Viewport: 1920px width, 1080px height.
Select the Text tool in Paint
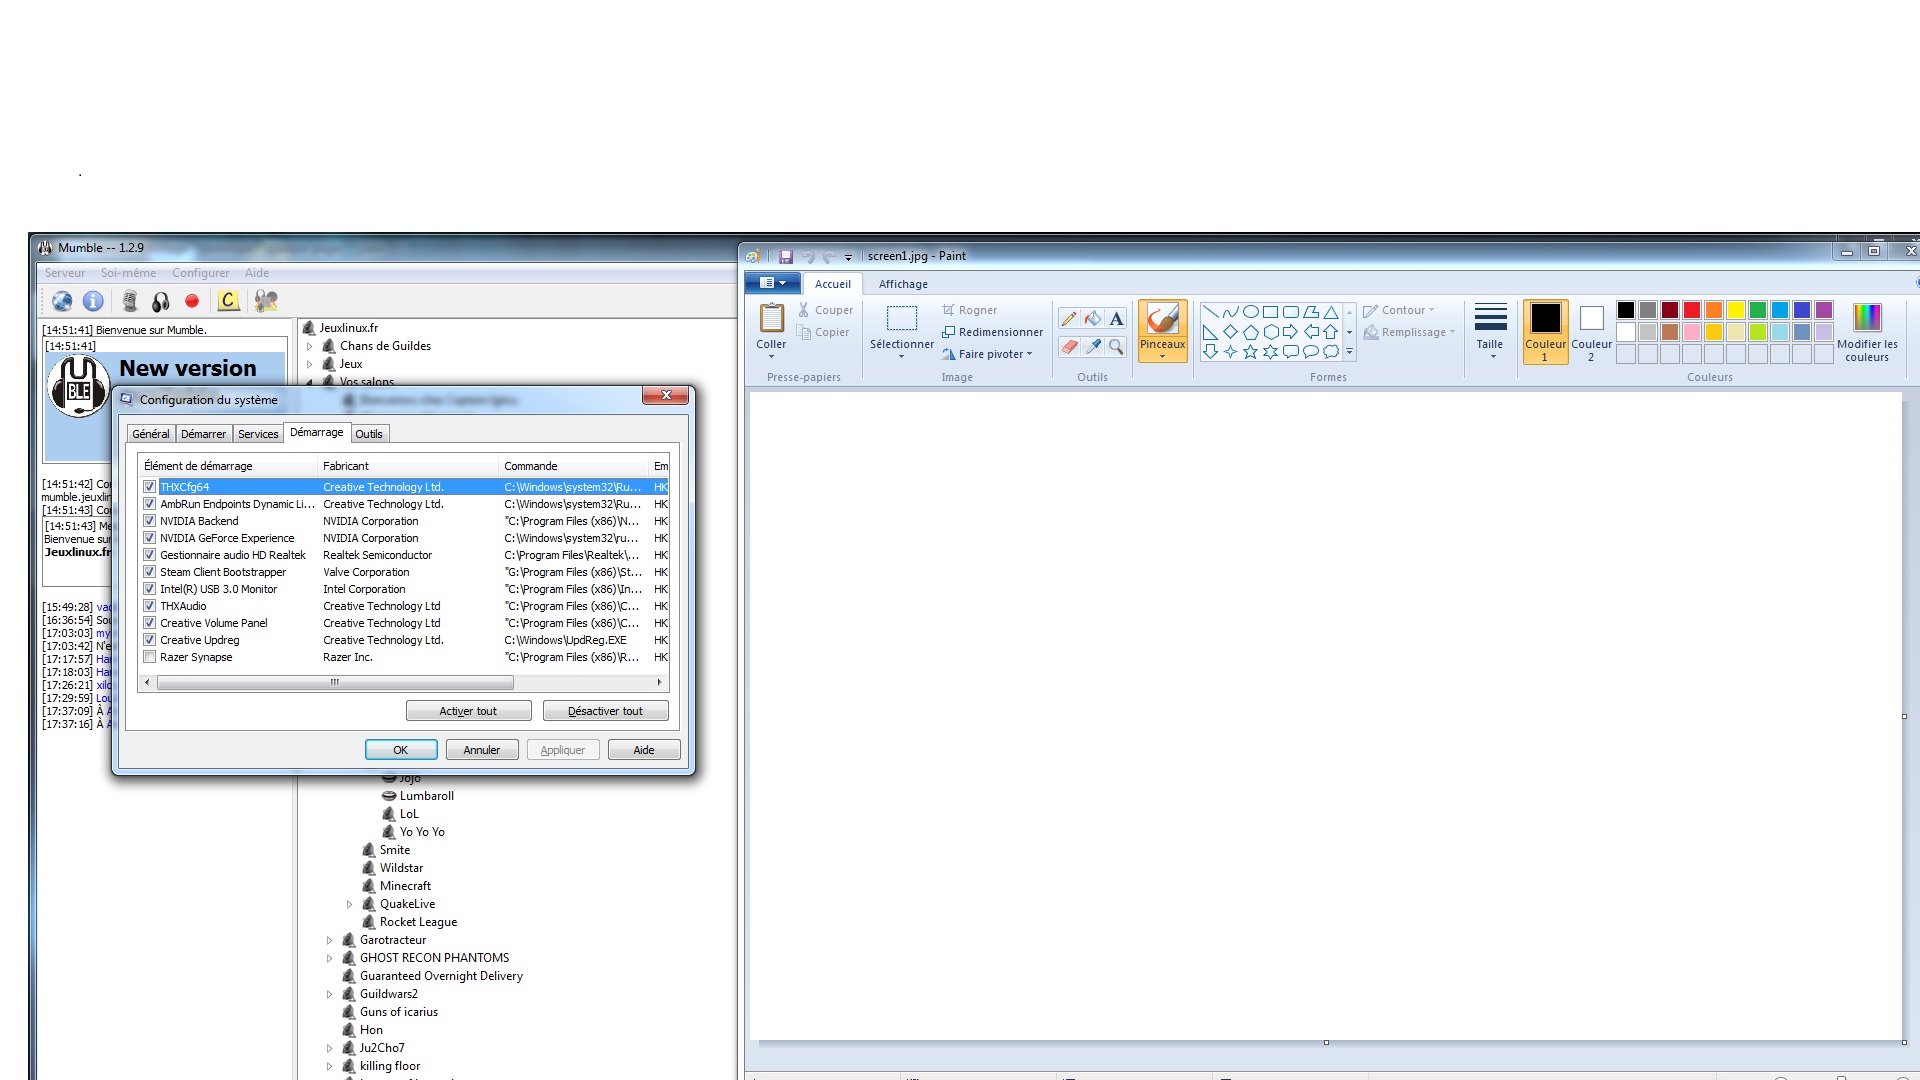point(1116,319)
